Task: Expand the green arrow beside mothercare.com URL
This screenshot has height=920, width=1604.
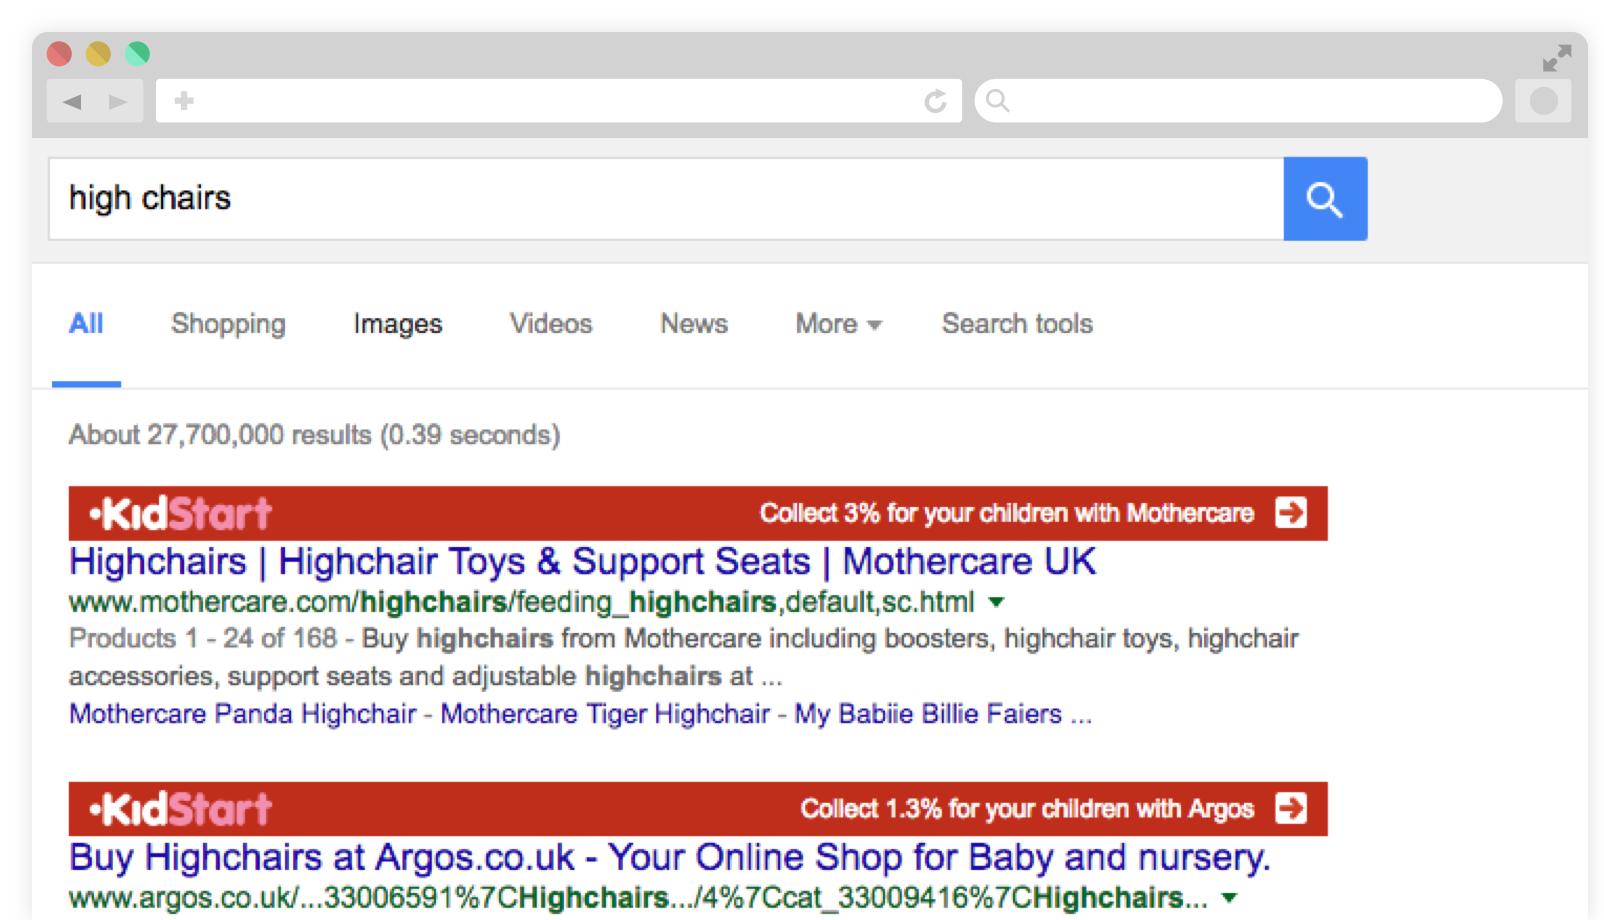Action: click(996, 602)
